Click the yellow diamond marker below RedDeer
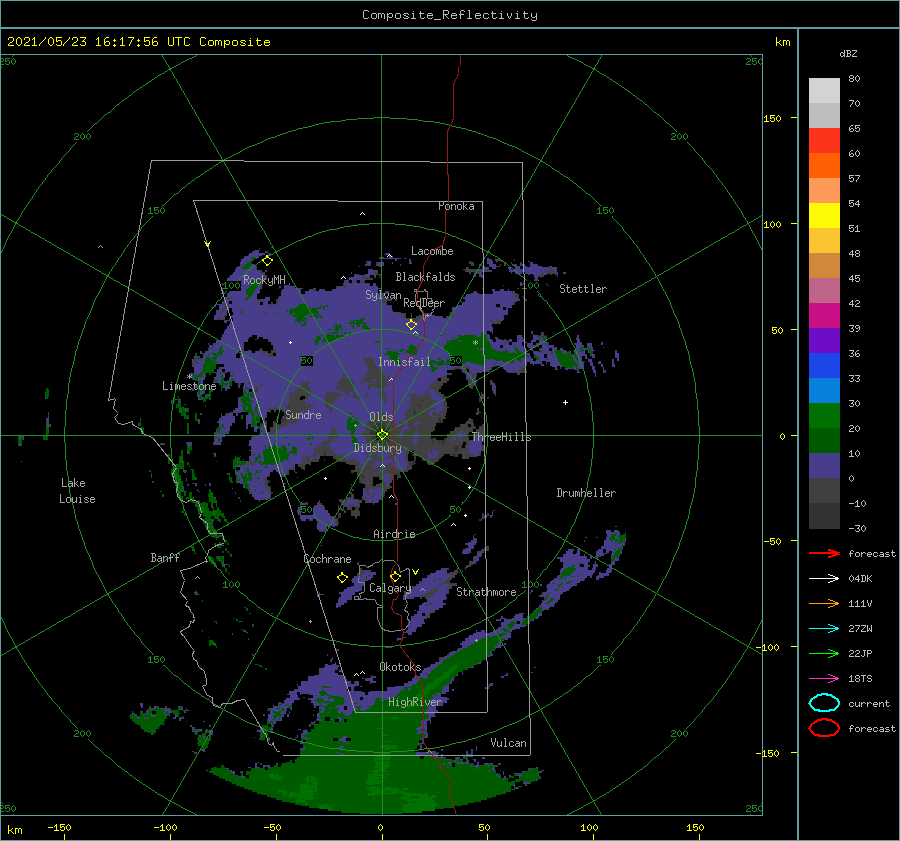Viewport: 900px width, 841px height. [411, 325]
